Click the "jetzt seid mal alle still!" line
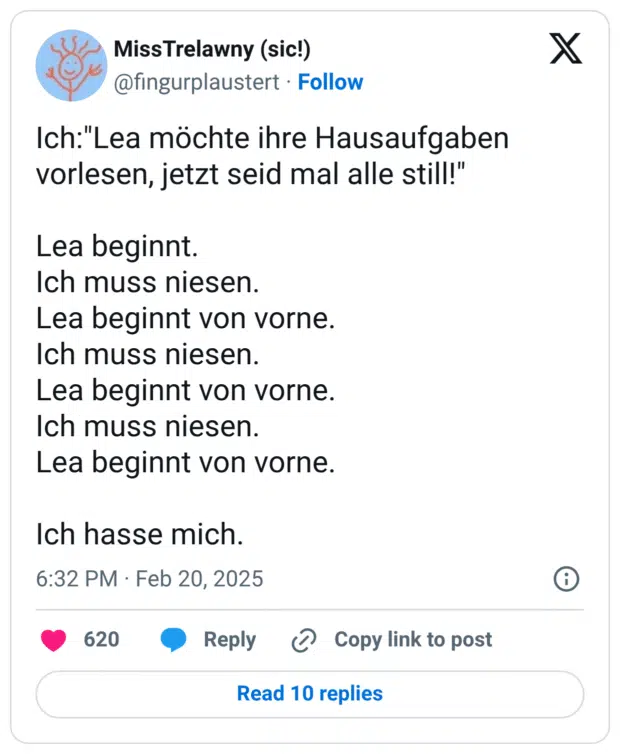The width and height of the screenshot is (620, 754). click(x=252, y=174)
